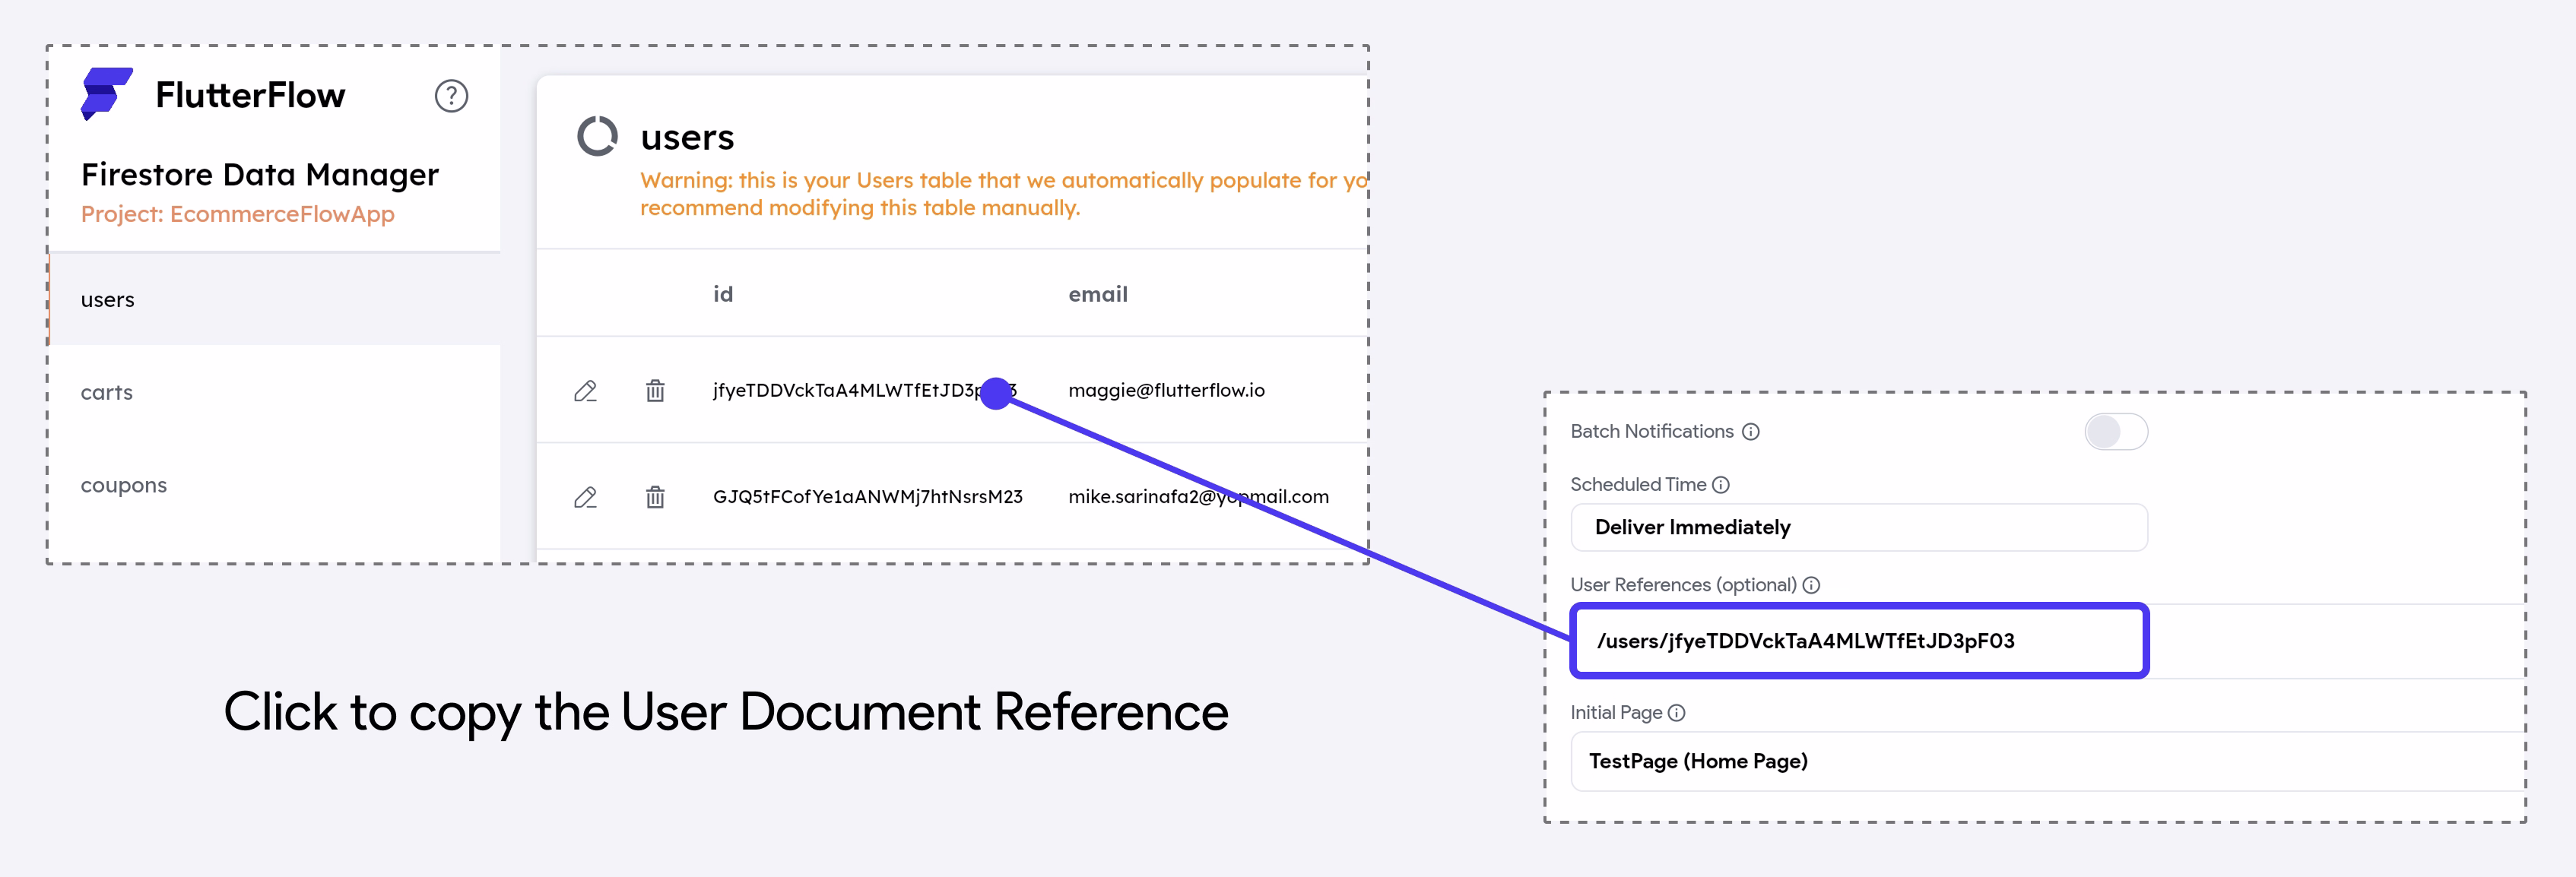This screenshot has width=2576, height=877.
Task: Edit the maggie@flutterflow.io user row
Action: 585,391
